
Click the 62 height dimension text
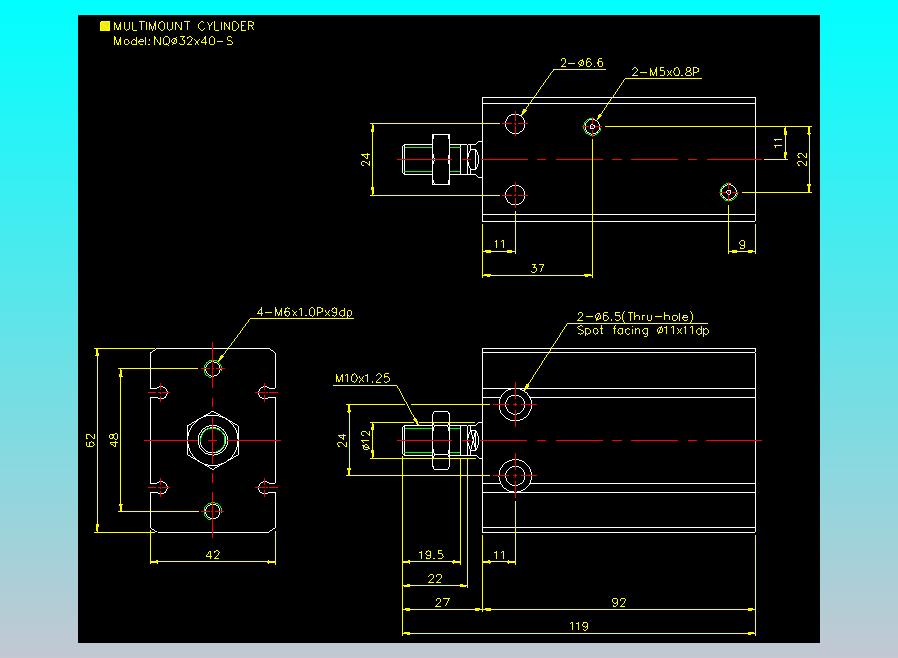[90, 440]
